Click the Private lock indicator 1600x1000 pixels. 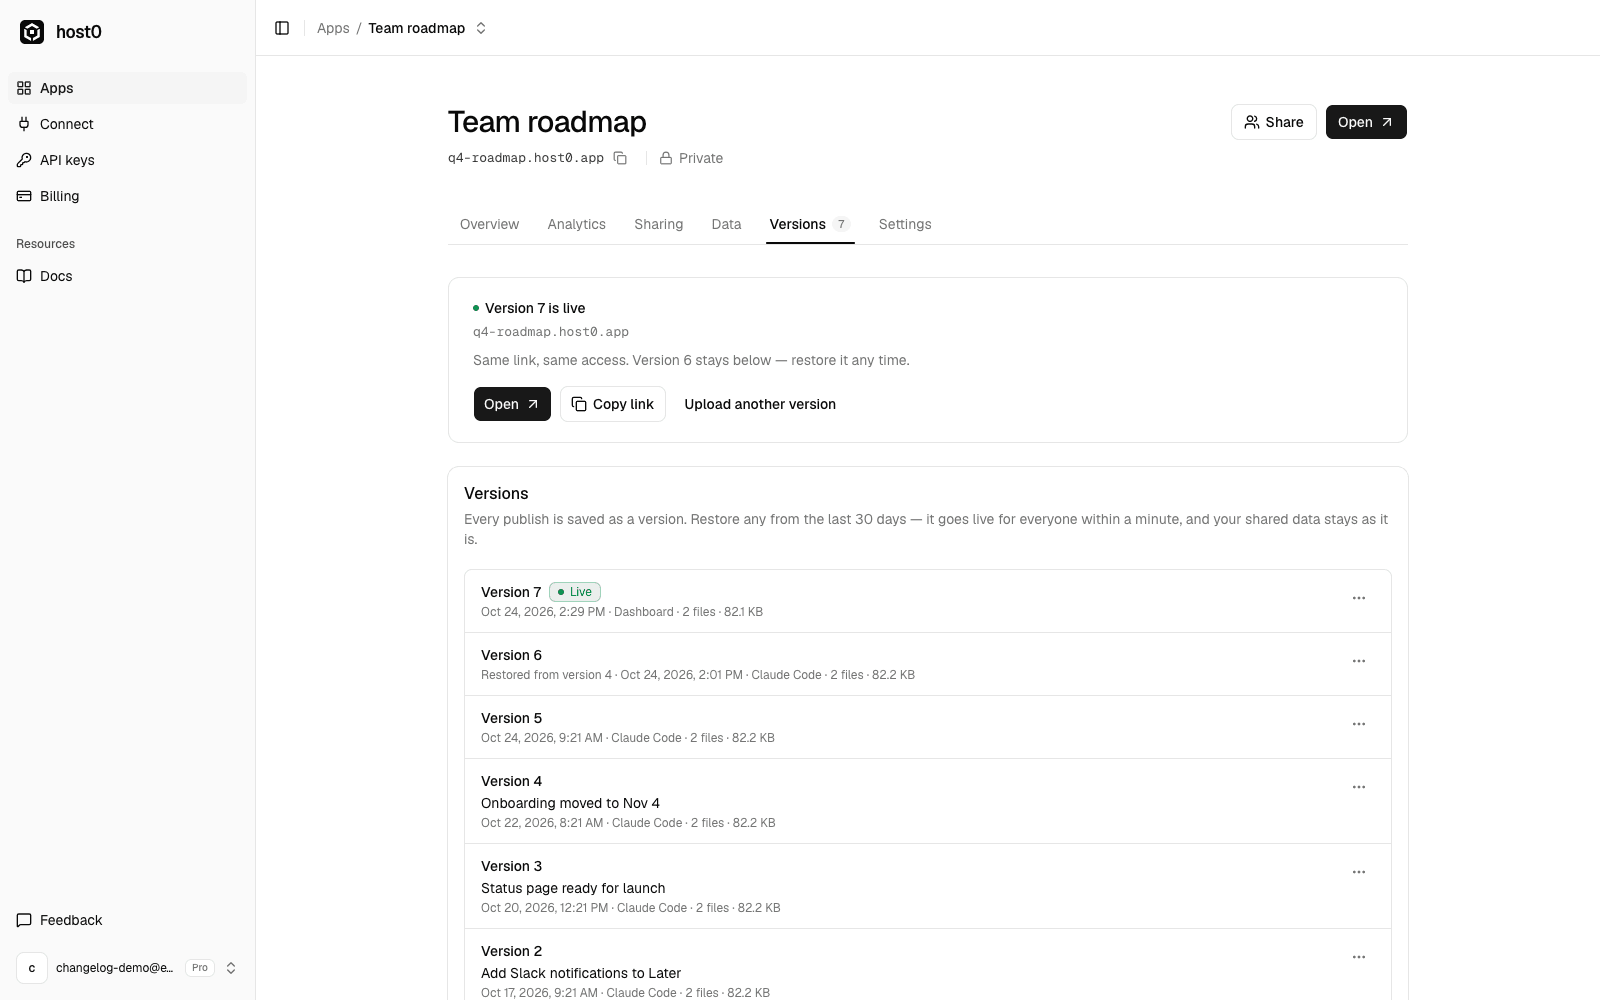pyautogui.click(x=691, y=158)
